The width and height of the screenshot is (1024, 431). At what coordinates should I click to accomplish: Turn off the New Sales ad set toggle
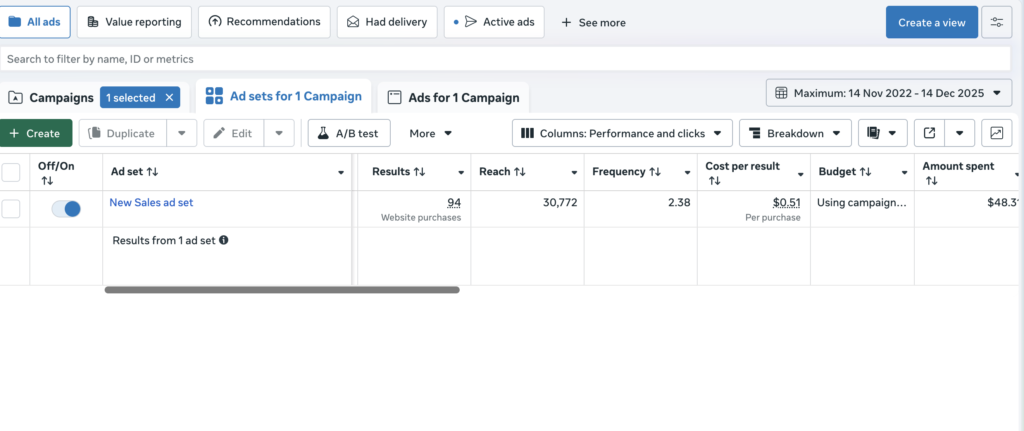tap(66, 208)
